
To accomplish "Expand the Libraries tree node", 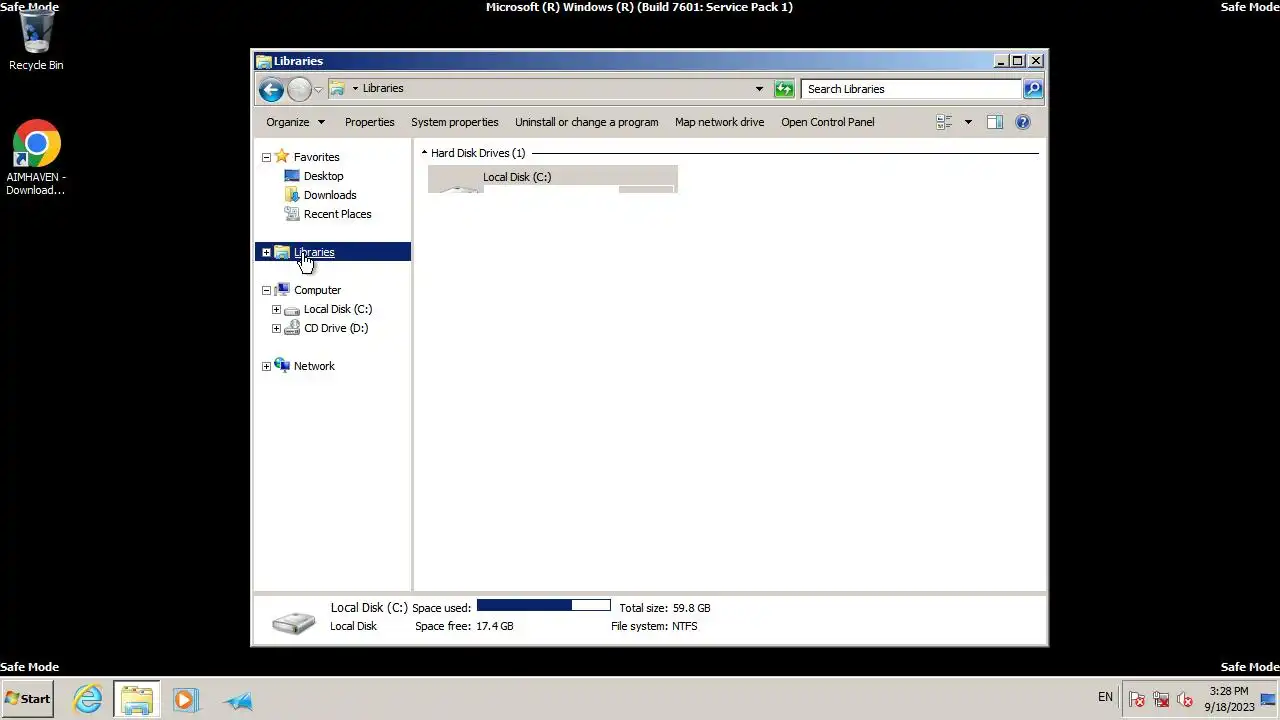I will [x=267, y=252].
